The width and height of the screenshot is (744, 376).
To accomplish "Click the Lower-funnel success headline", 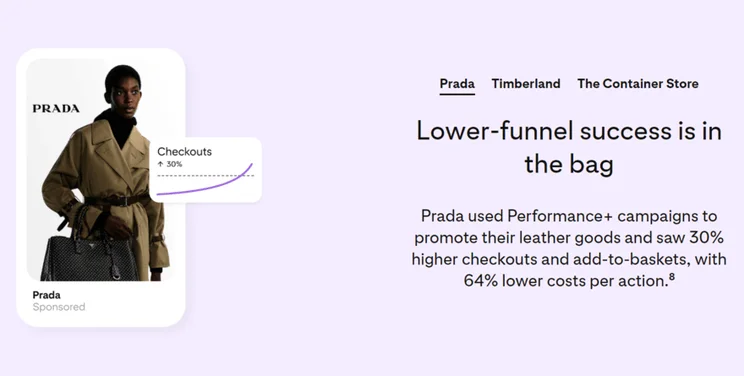I will [x=569, y=147].
